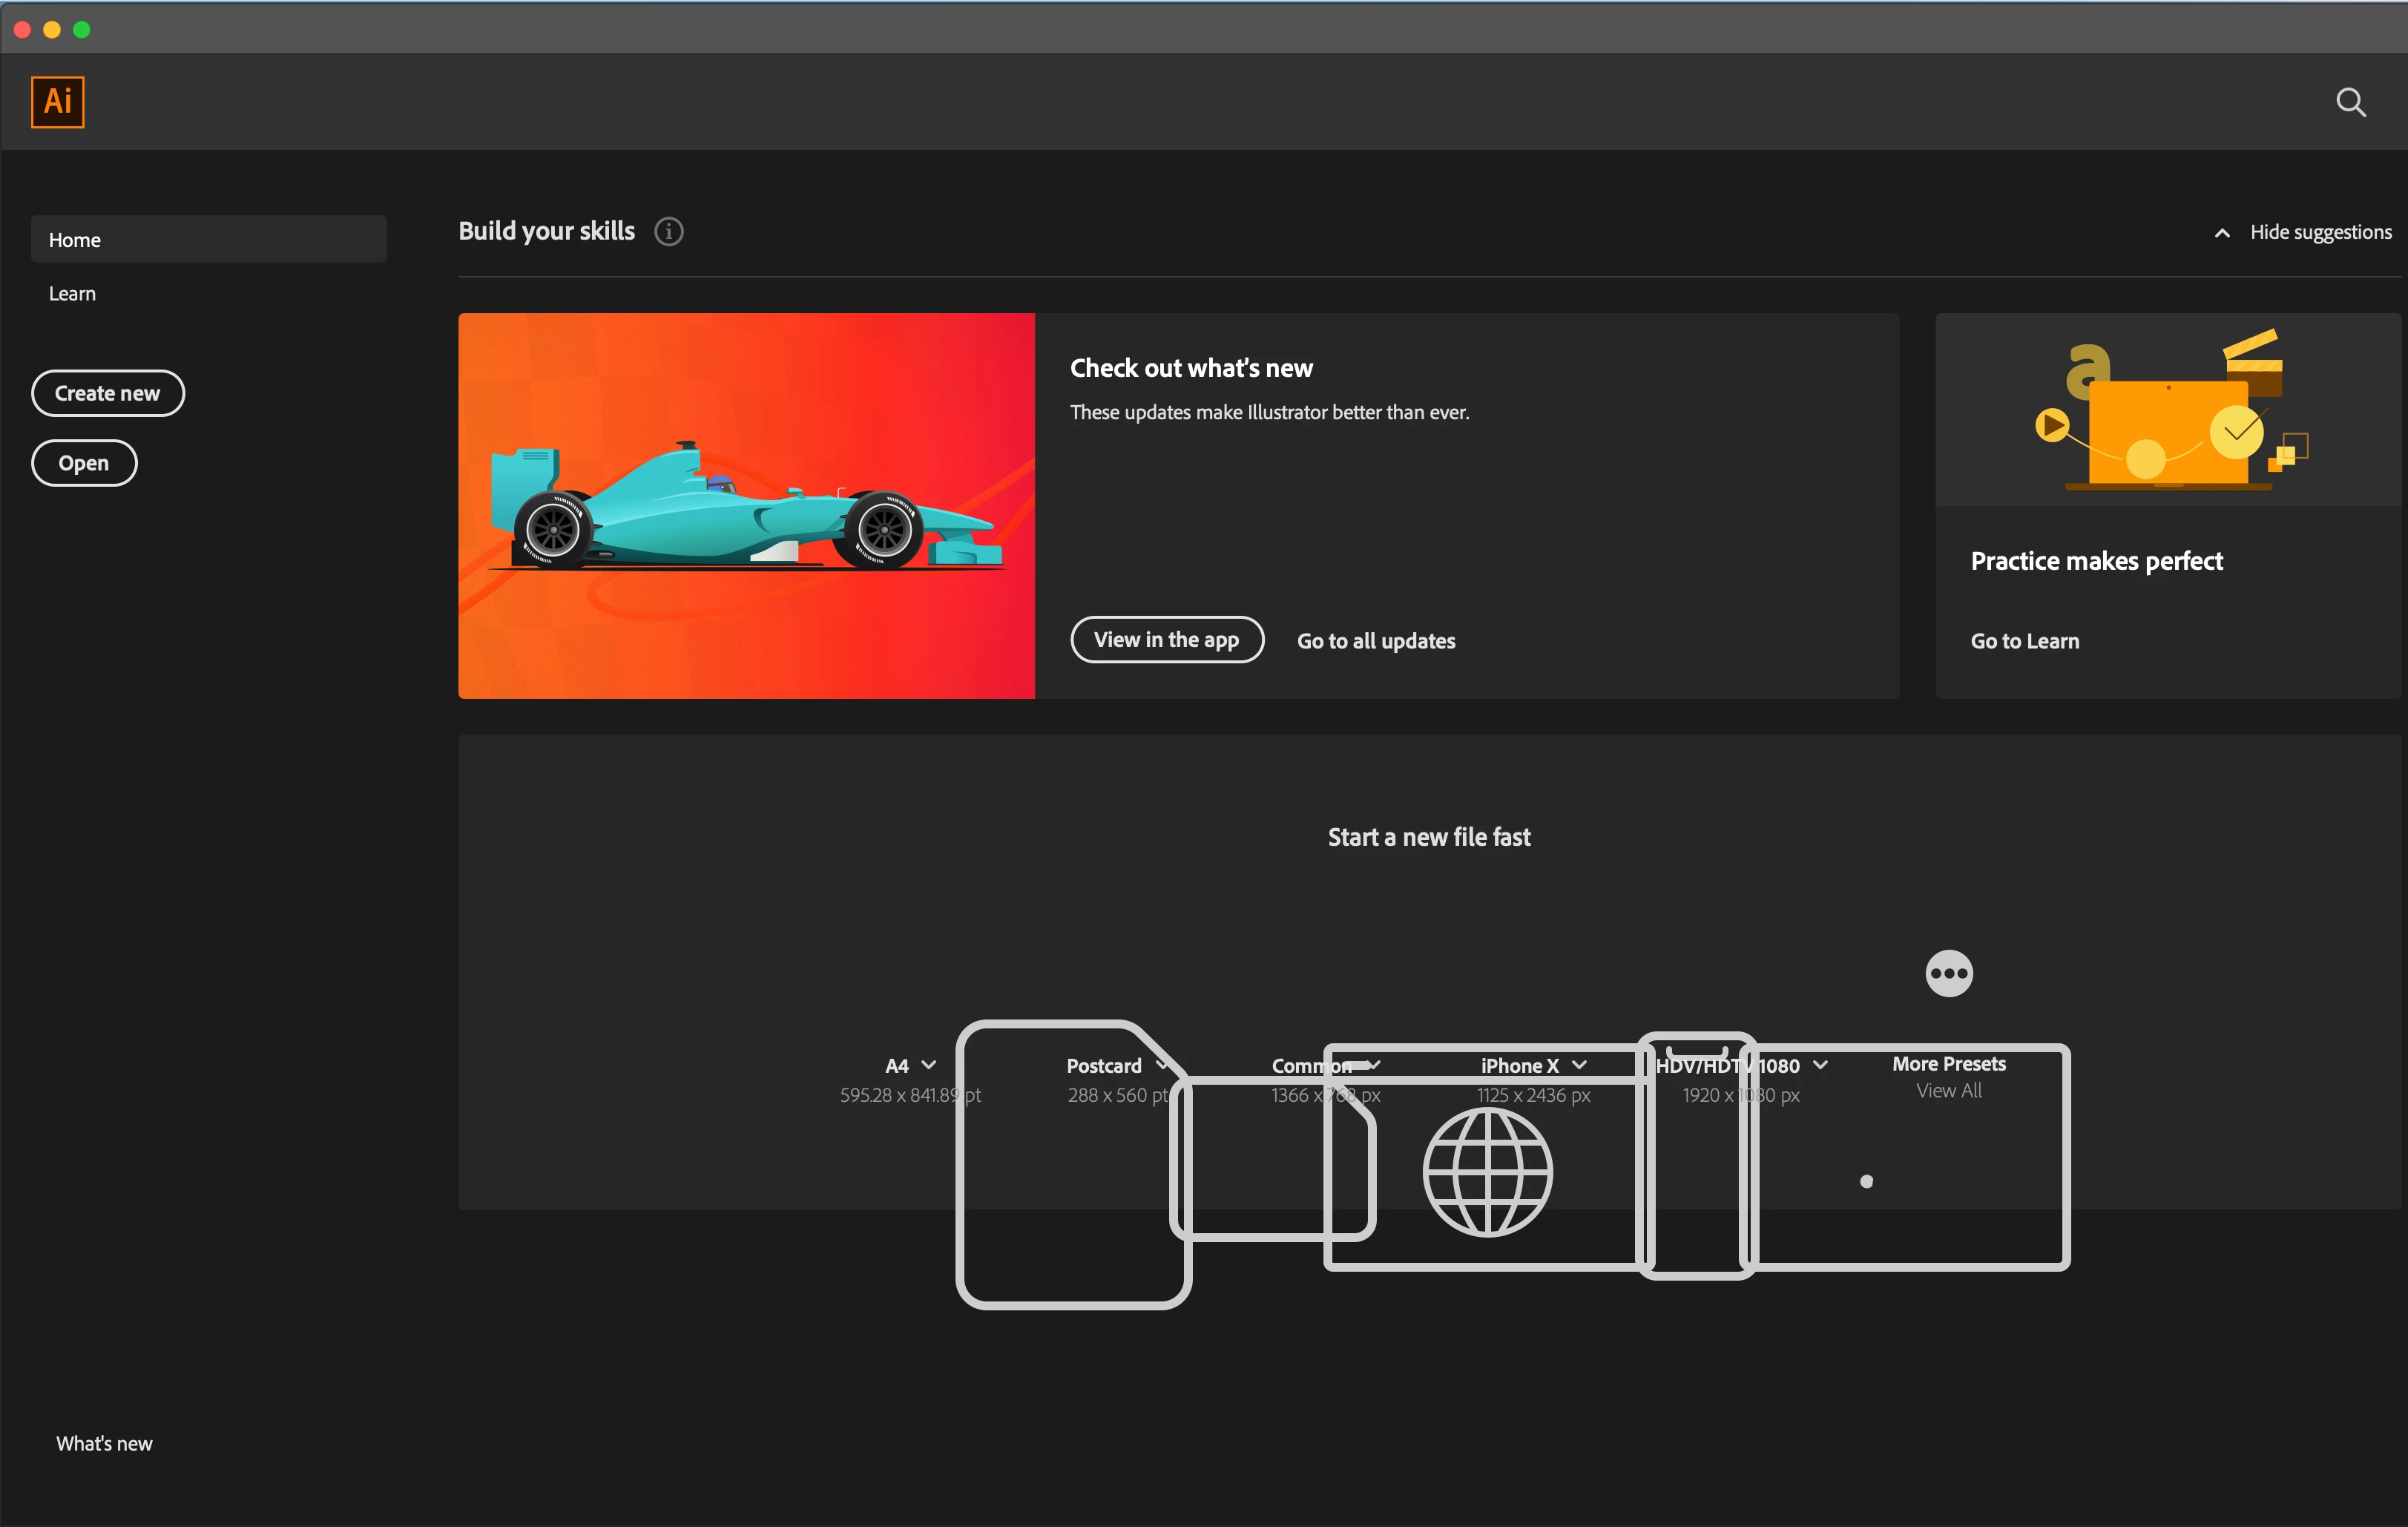Screen dimensions: 2408x1527
Task: Follow the Go to all updates link
Action: coord(1375,641)
